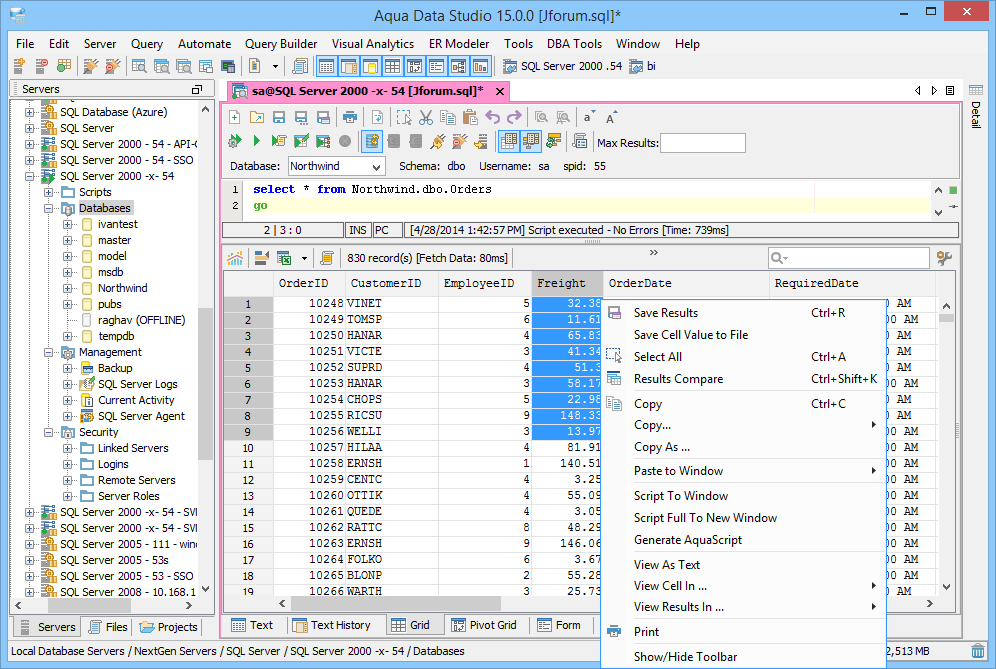
Task: Click the server tree vertical scrollbar thumb
Action: click(205, 384)
